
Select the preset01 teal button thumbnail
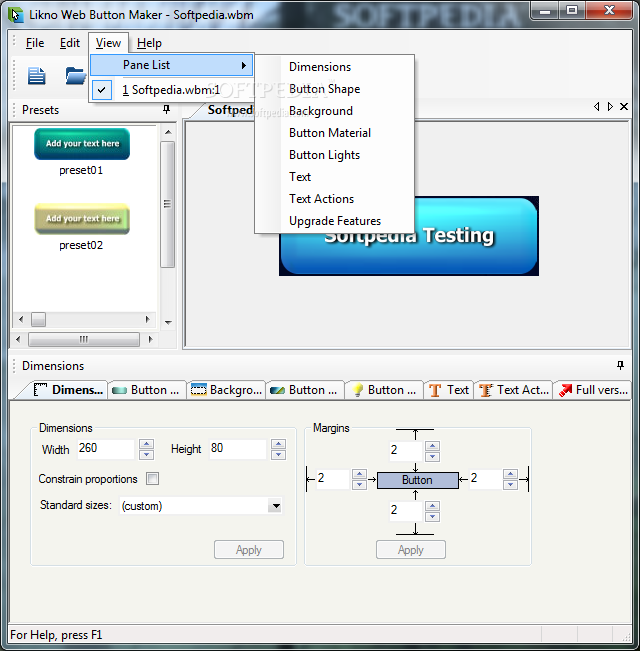[82, 144]
